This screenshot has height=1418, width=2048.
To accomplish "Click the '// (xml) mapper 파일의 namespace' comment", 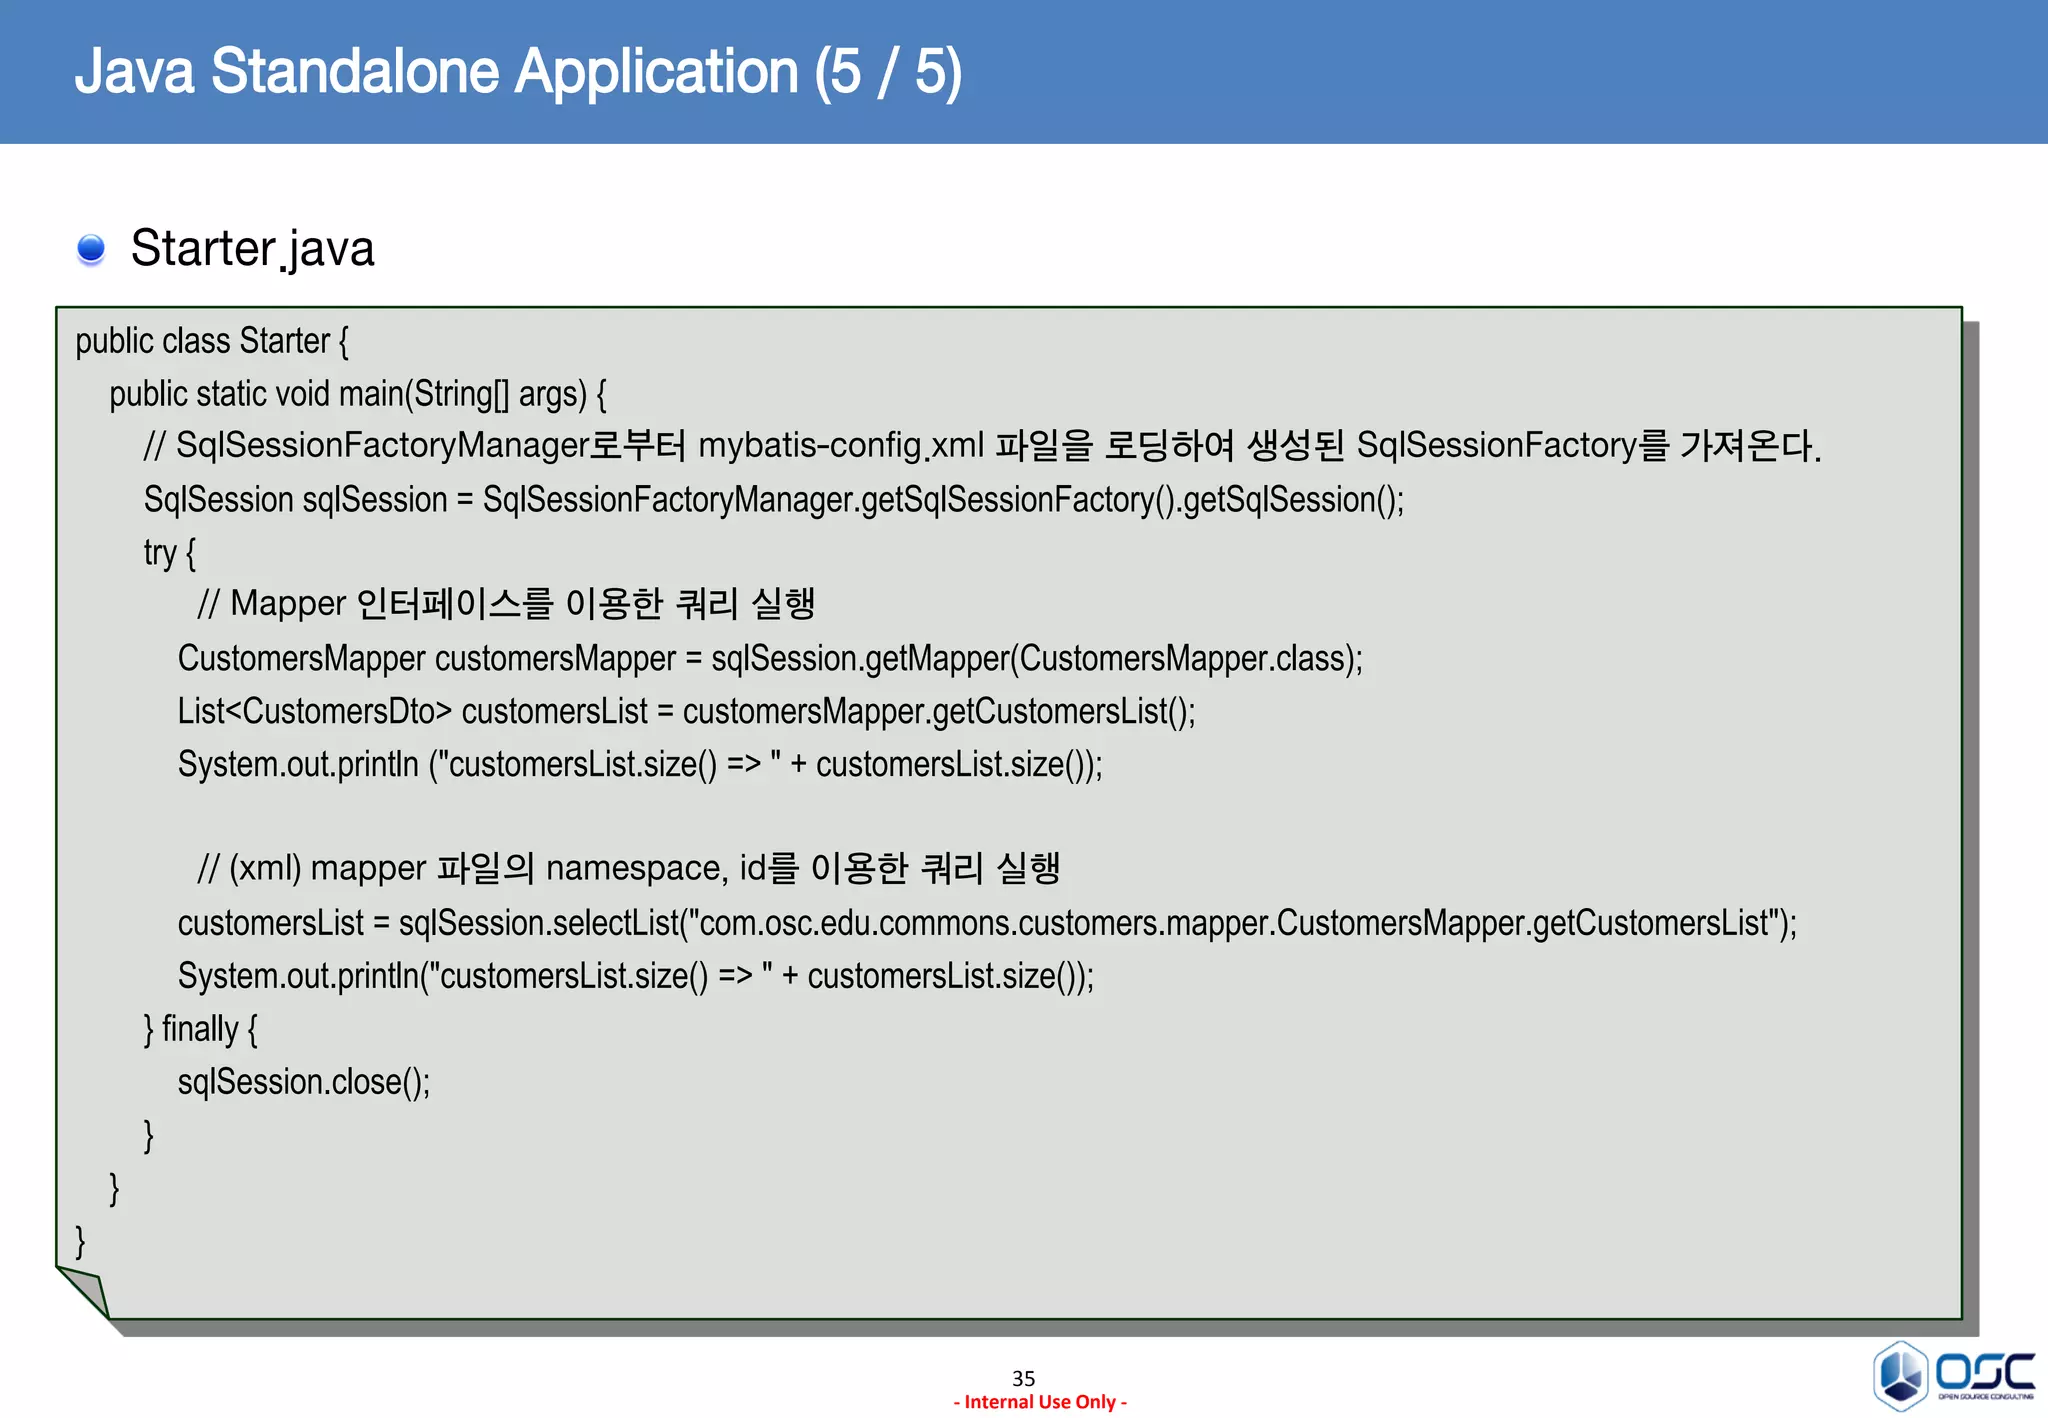I will pyautogui.click(x=628, y=868).
